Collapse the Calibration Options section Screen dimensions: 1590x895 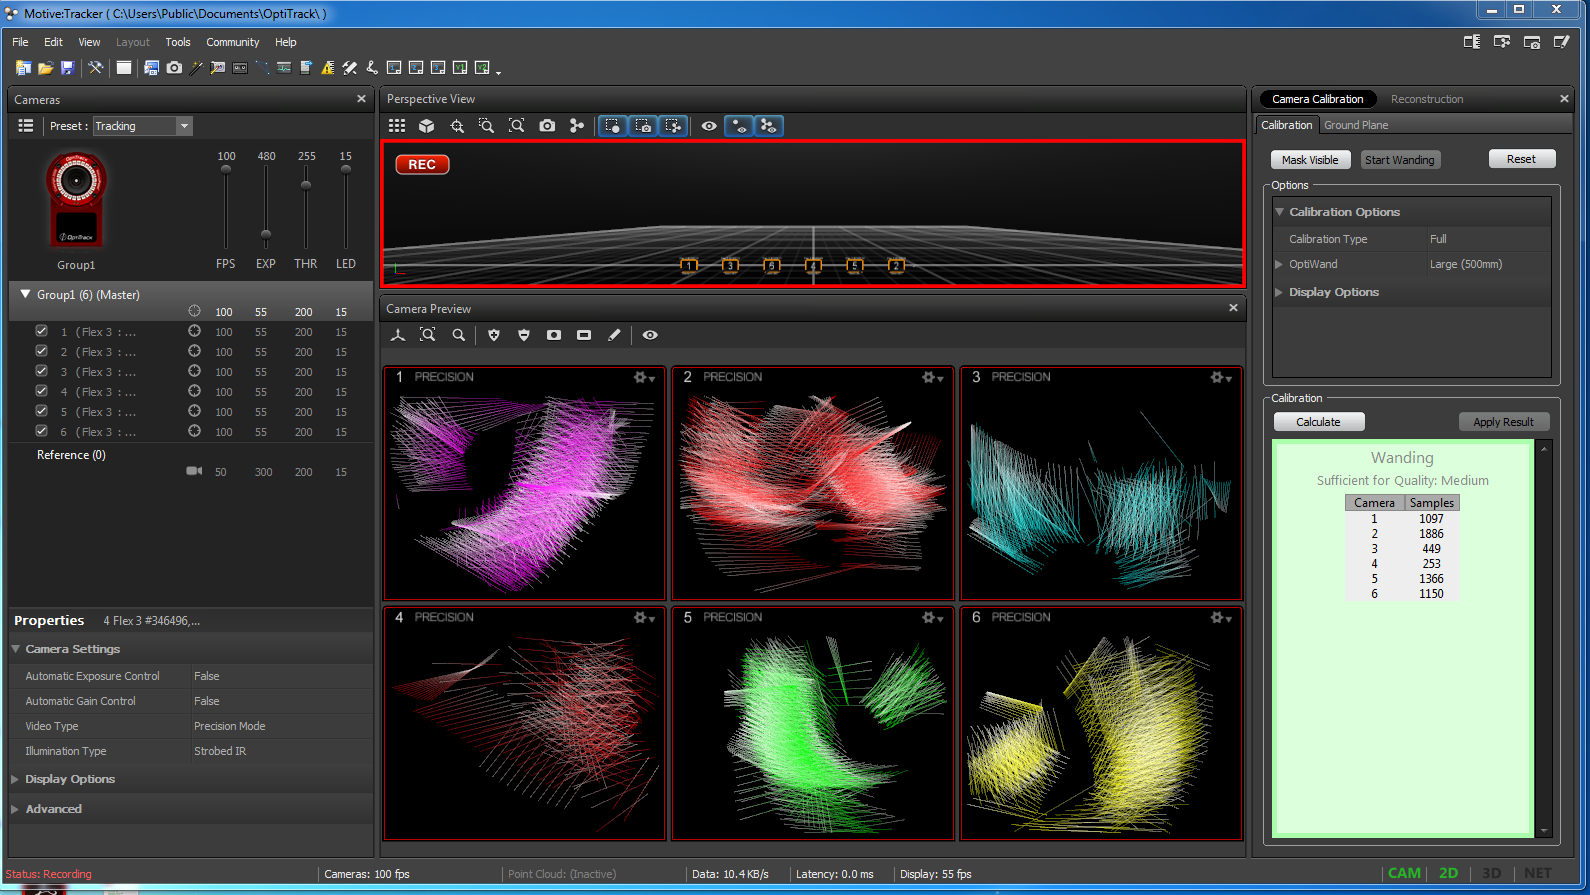click(1279, 212)
